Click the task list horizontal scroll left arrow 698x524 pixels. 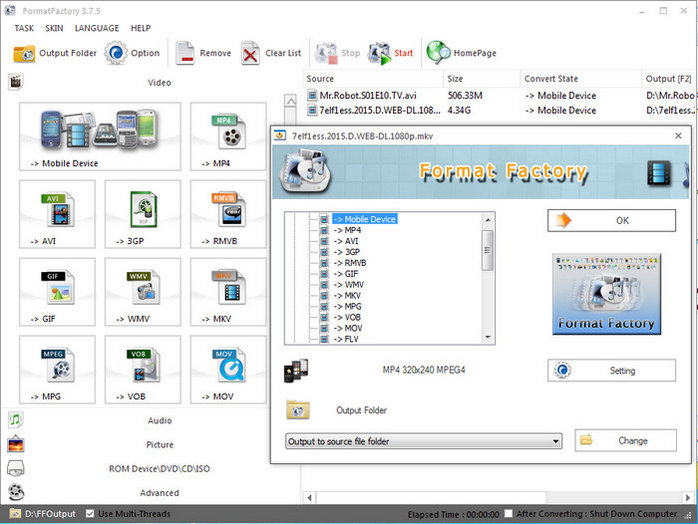[x=310, y=497]
